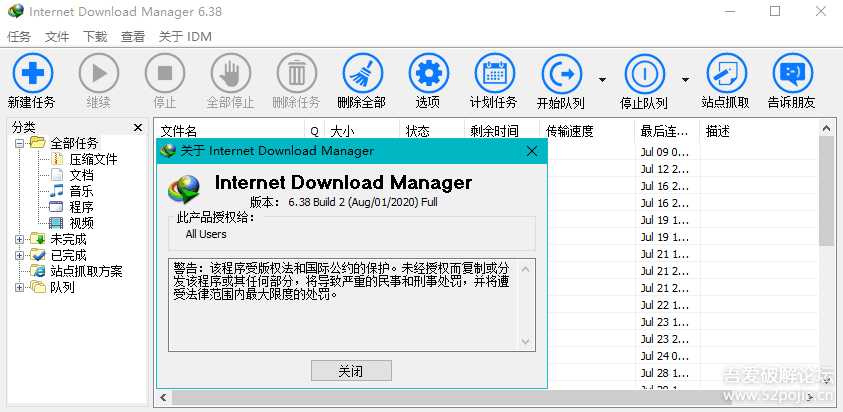Viewport: 843px width, 412px height.
Task: Open the 关于 IDM menu
Action: coord(185,37)
